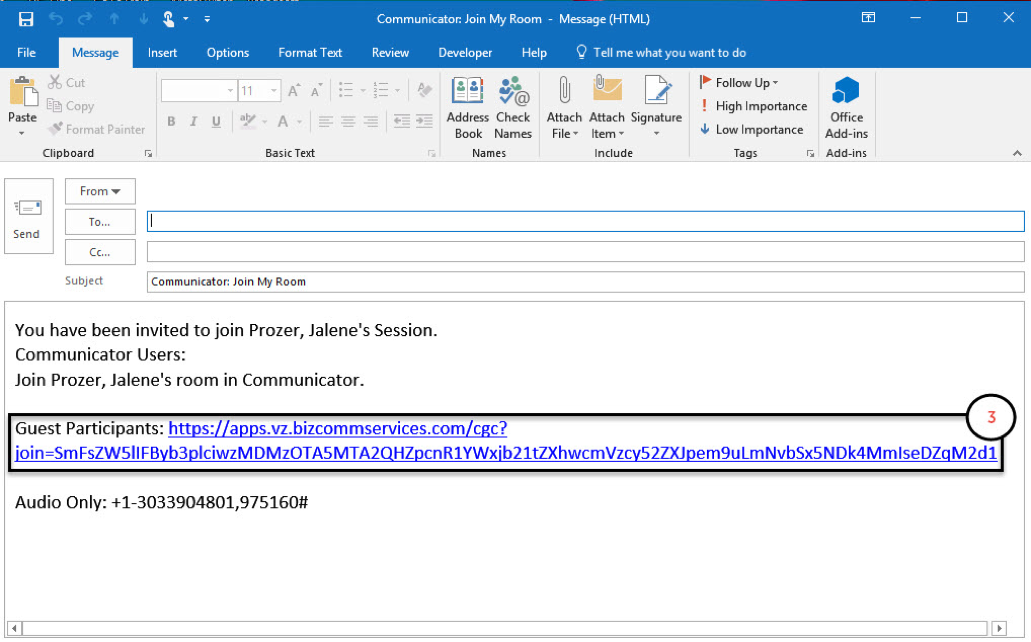The width and height of the screenshot is (1031, 642).
Task: Open the Help tab
Action: pos(534,53)
